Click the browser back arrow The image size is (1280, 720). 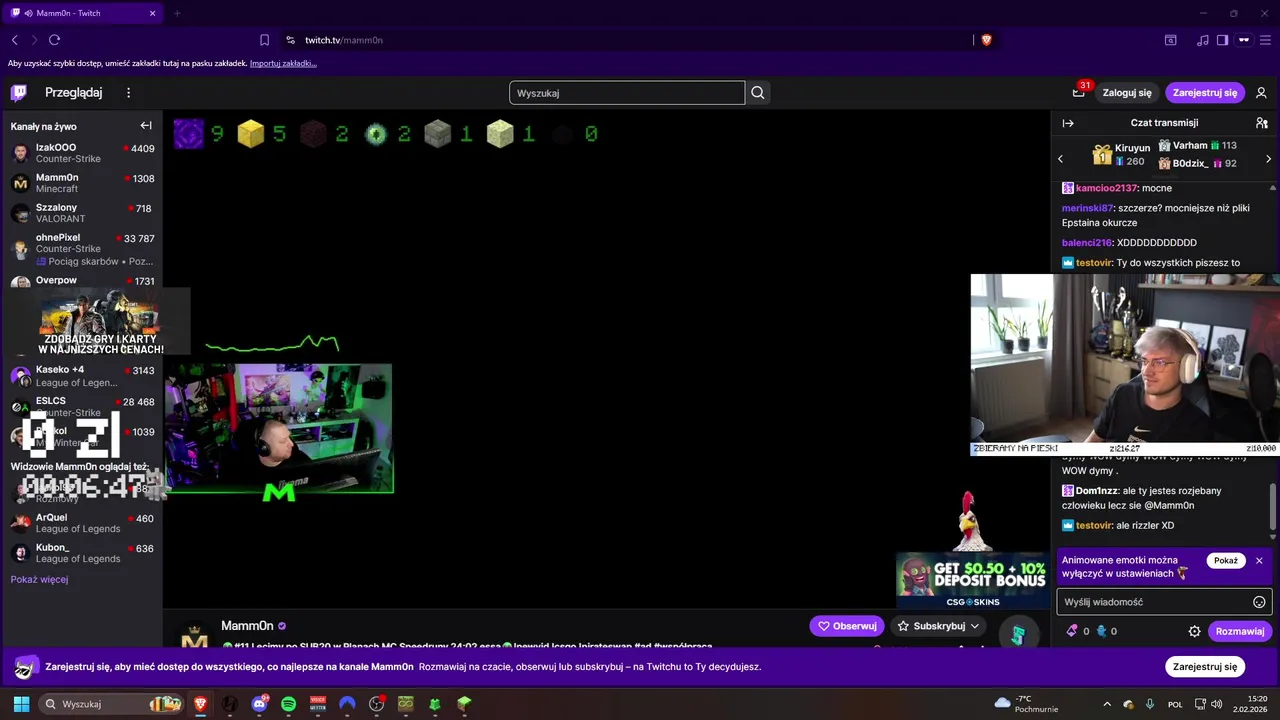[x=15, y=40]
